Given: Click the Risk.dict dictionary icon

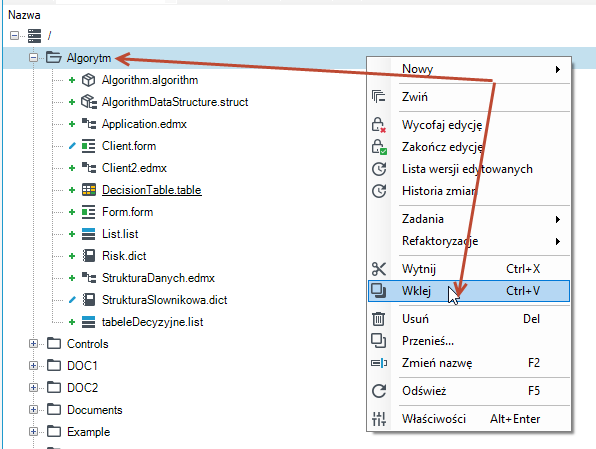Looking at the screenshot, I should click(x=89, y=256).
